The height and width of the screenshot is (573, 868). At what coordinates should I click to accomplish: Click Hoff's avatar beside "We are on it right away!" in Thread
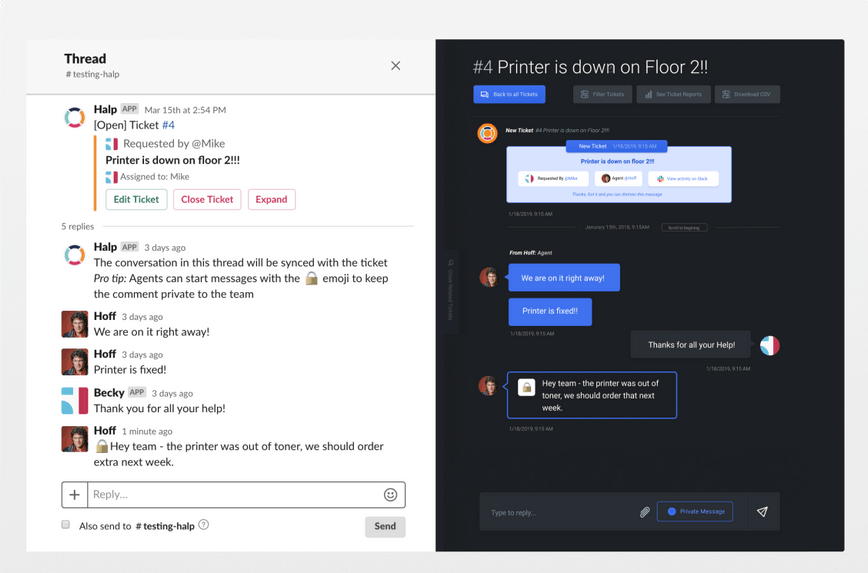75,324
